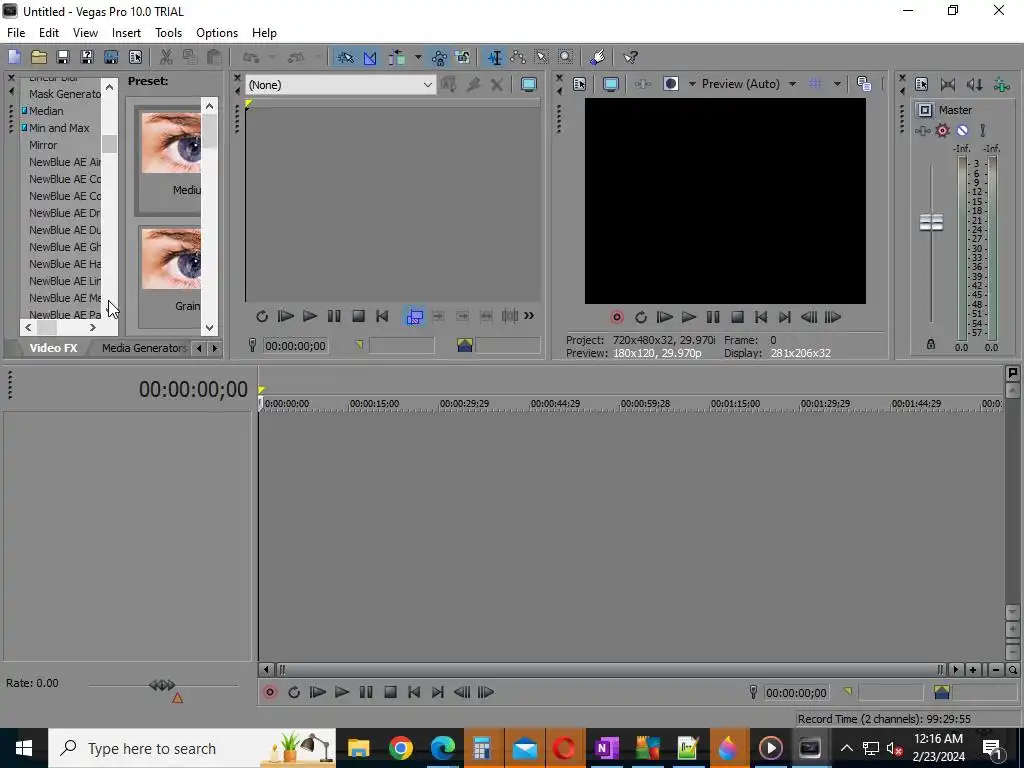Expand the trimmer toolbar overflow chevron

pyautogui.click(x=529, y=316)
